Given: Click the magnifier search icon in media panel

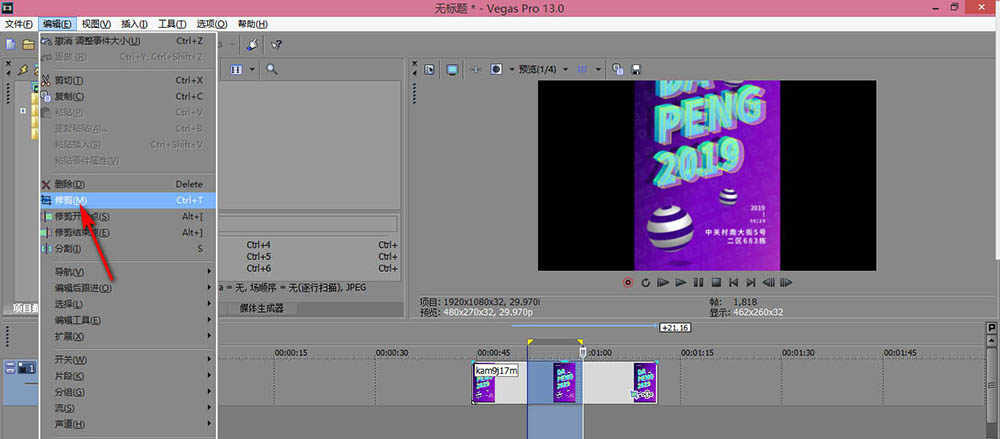Looking at the screenshot, I should click(x=272, y=69).
